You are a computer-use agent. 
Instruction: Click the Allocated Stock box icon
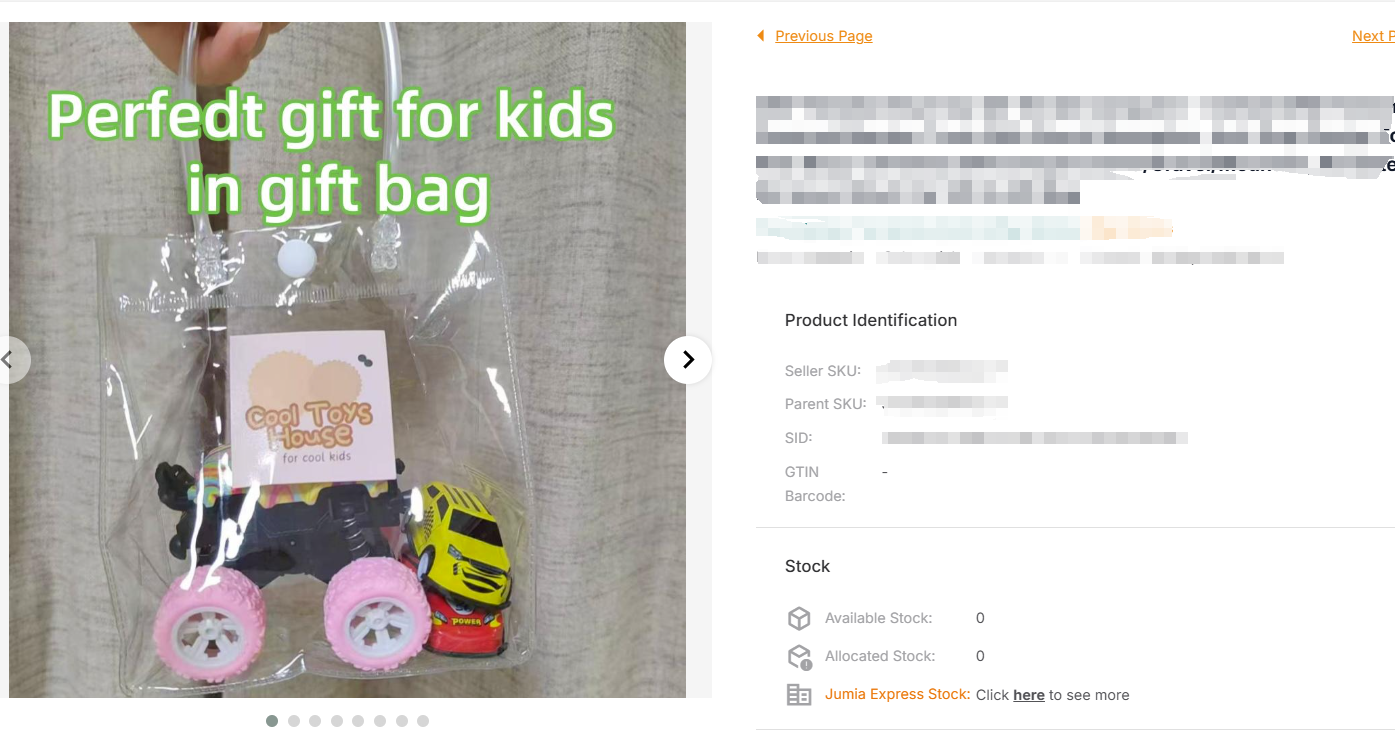pos(799,657)
